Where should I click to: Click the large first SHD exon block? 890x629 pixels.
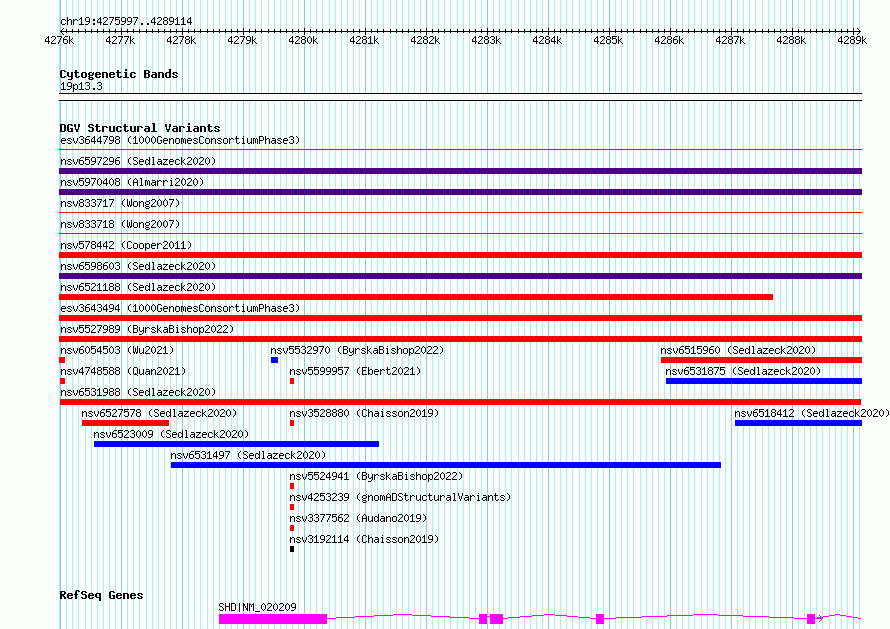pyautogui.click(x=273, y=619)
